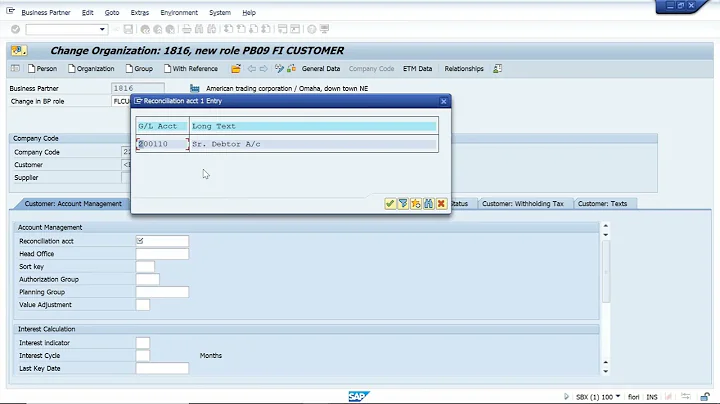The height and width of the screenshot is (404, 720).
Task: Click the Generate Shortcut icon
Action: pyautogui.click(x=295, y=29)
